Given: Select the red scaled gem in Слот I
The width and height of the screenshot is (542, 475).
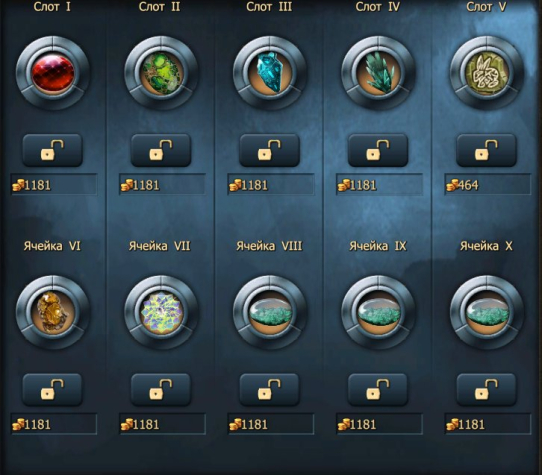Looking at the screenshot, I should coord(53,73).
